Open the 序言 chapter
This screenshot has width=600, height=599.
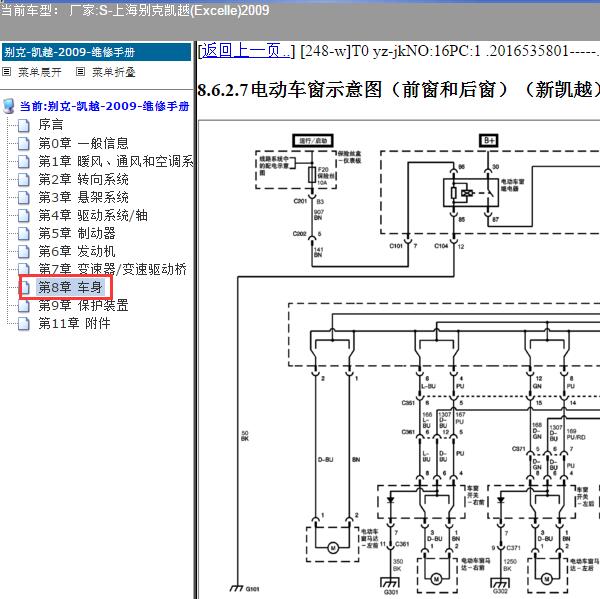(x=51, y=125)
